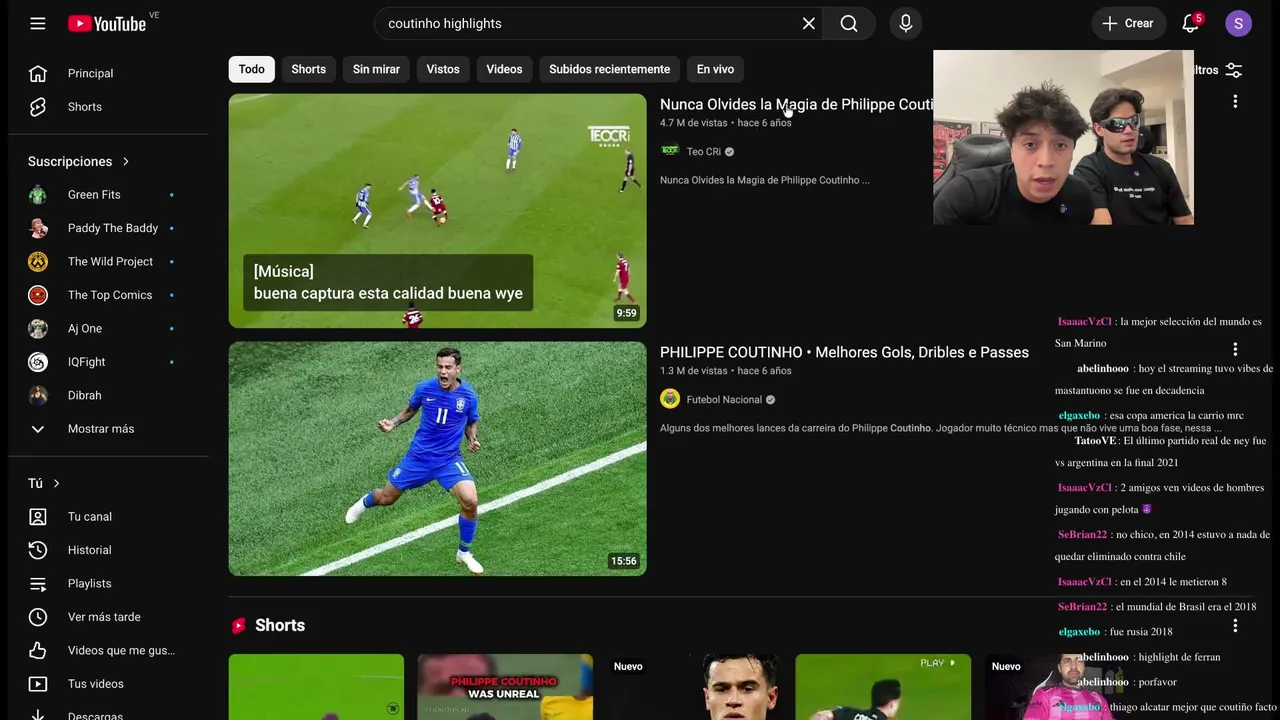Open Futebol Nacional channel avatar
The image size is (1280, 720).
coord(670,399)
